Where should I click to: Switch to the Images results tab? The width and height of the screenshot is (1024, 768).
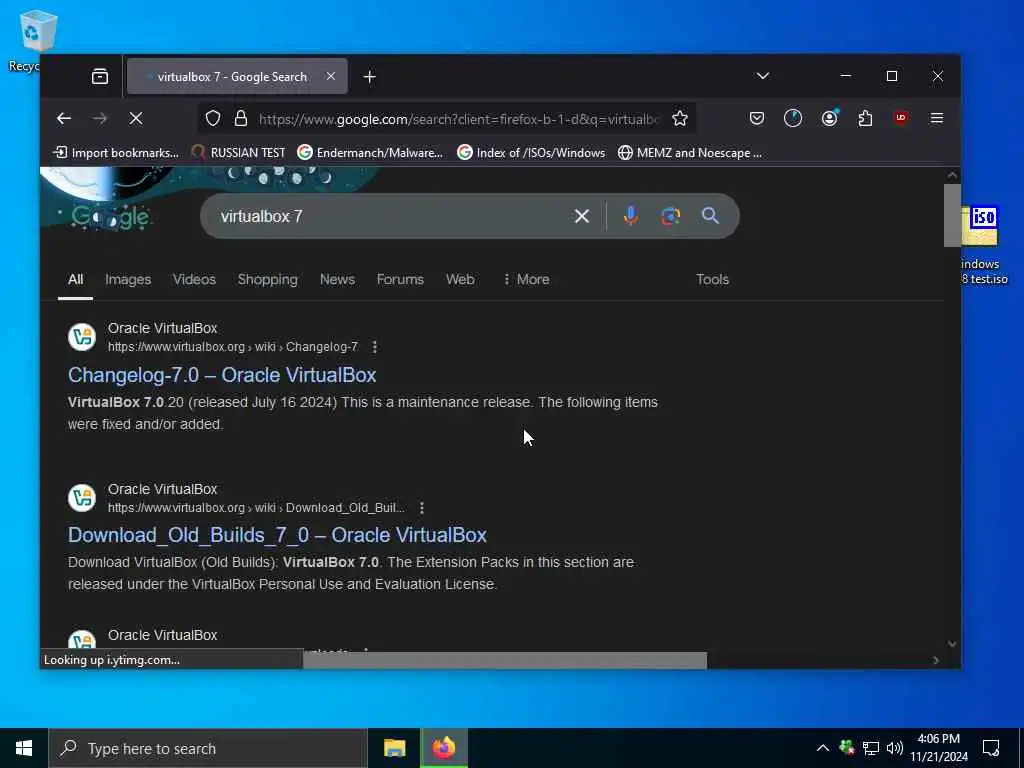128,280
